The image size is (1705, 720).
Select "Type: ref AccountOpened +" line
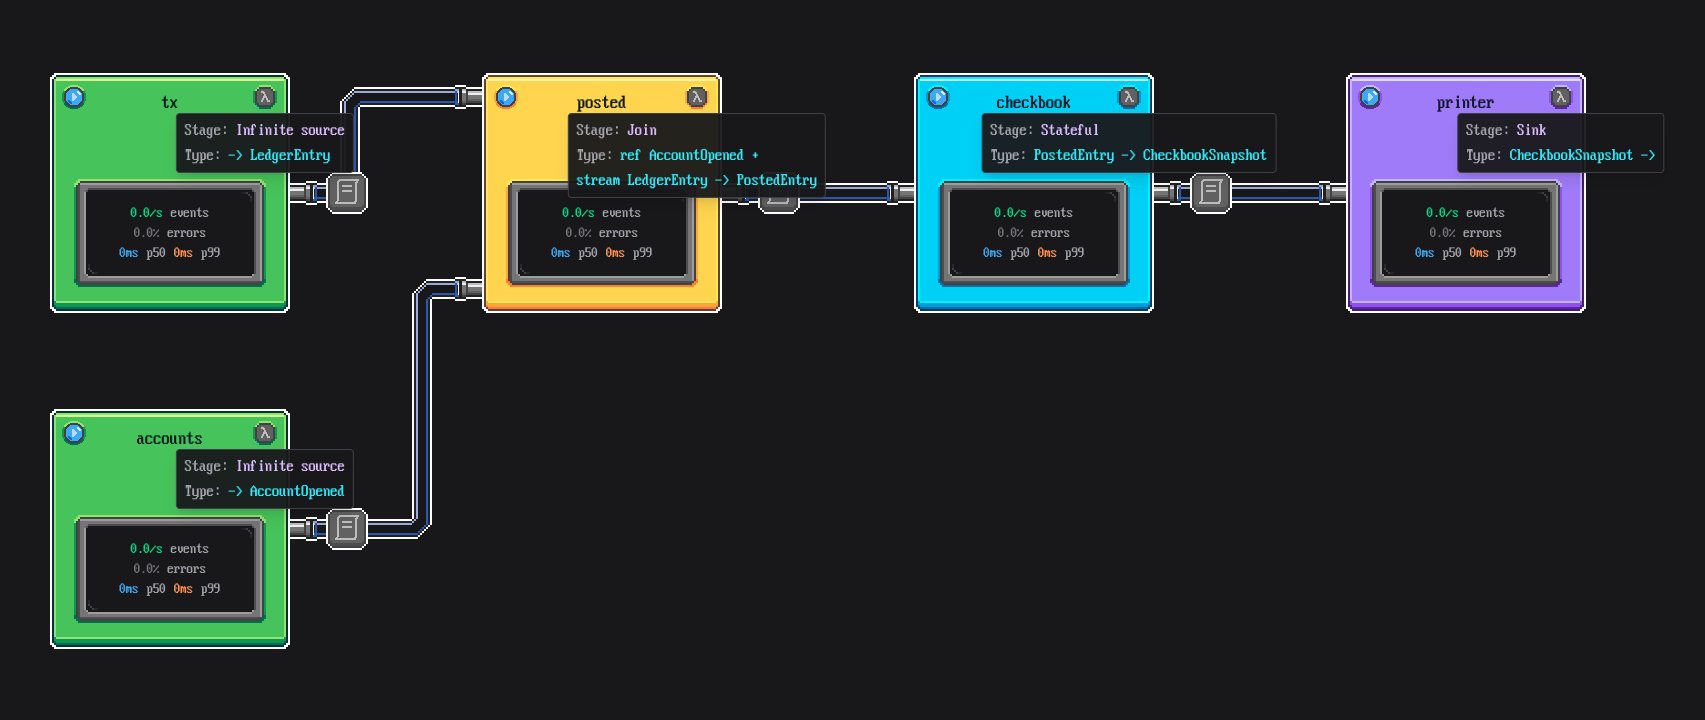(668, 155)
